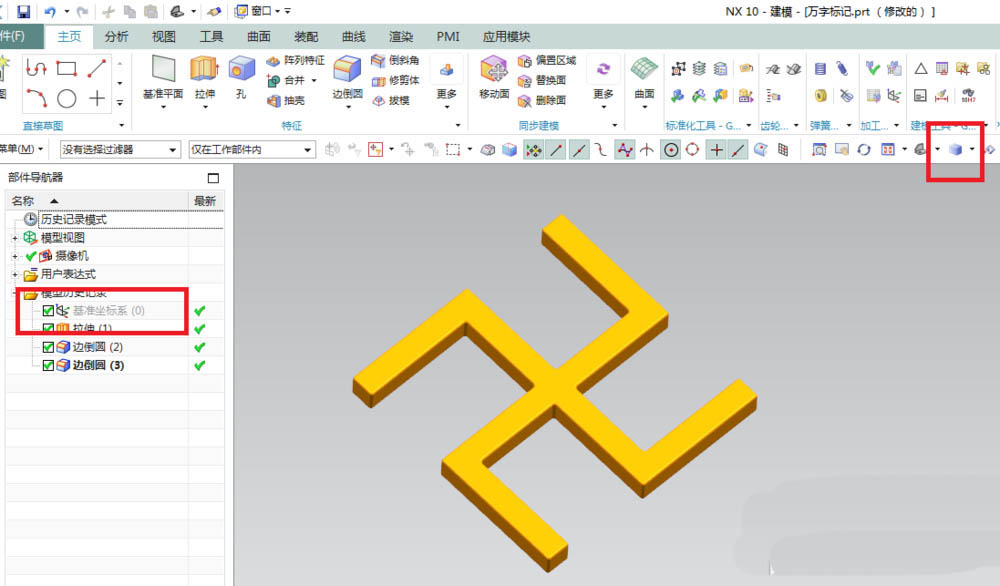Select the Point sketch tool
The image size is (1000, 586).
coord(96,98)
